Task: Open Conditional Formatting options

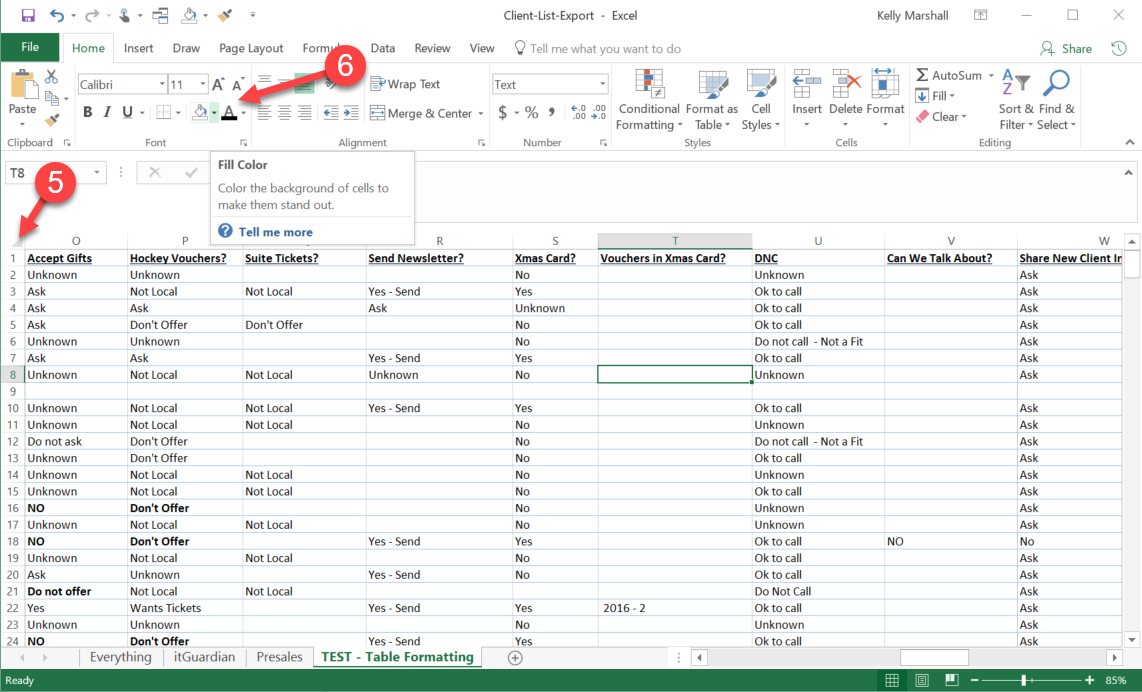Action: coord(648,98)
